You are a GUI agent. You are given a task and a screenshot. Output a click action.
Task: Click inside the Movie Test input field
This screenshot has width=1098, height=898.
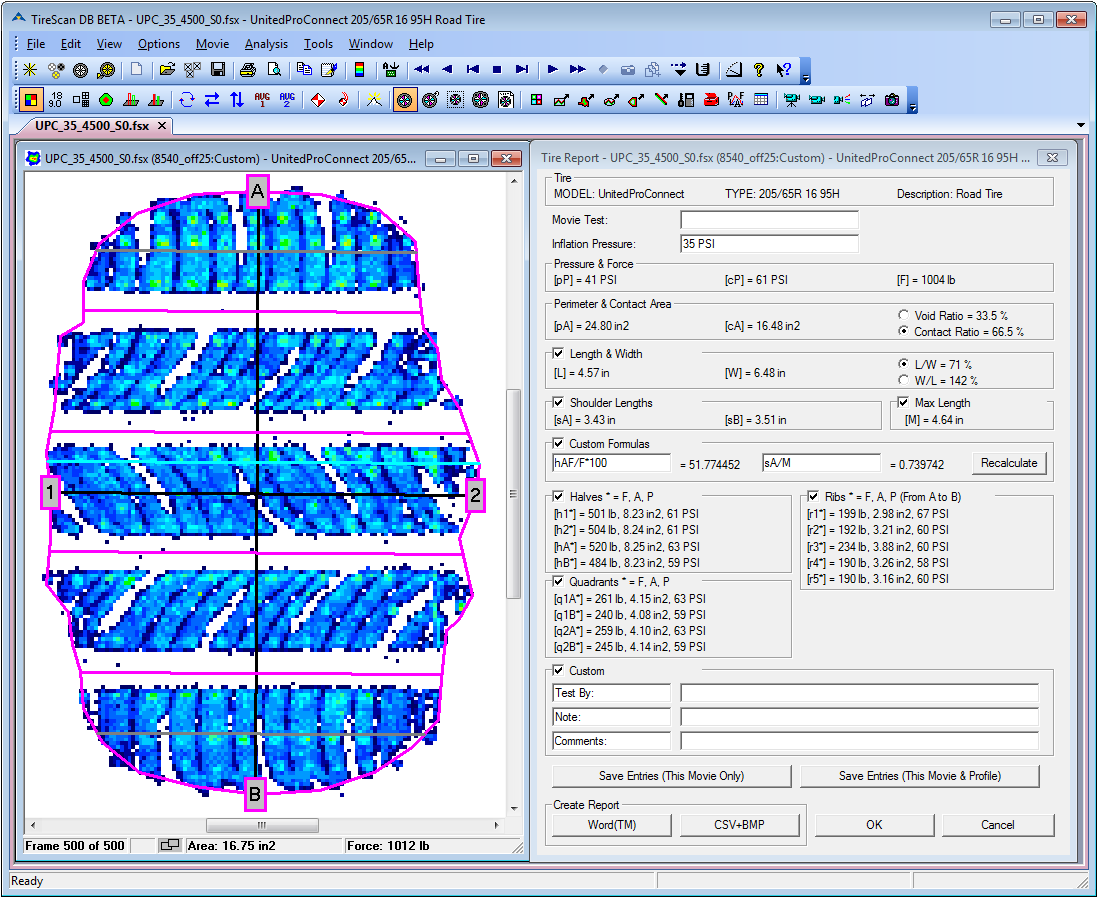pyautogui.click(x=768, y=219)
